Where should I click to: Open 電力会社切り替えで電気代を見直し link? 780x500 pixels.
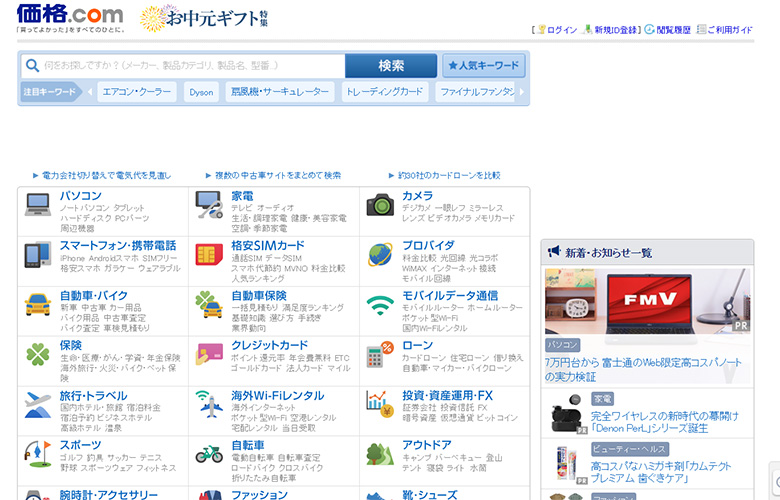[106, 175]
